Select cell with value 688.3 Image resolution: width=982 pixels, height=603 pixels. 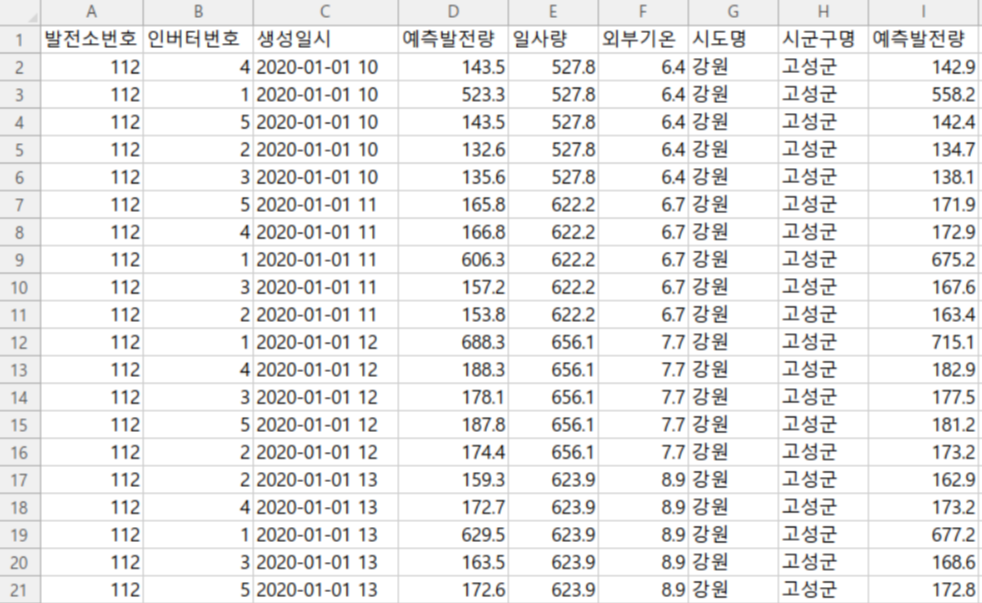pyautogui.click(x=453, y=343)
